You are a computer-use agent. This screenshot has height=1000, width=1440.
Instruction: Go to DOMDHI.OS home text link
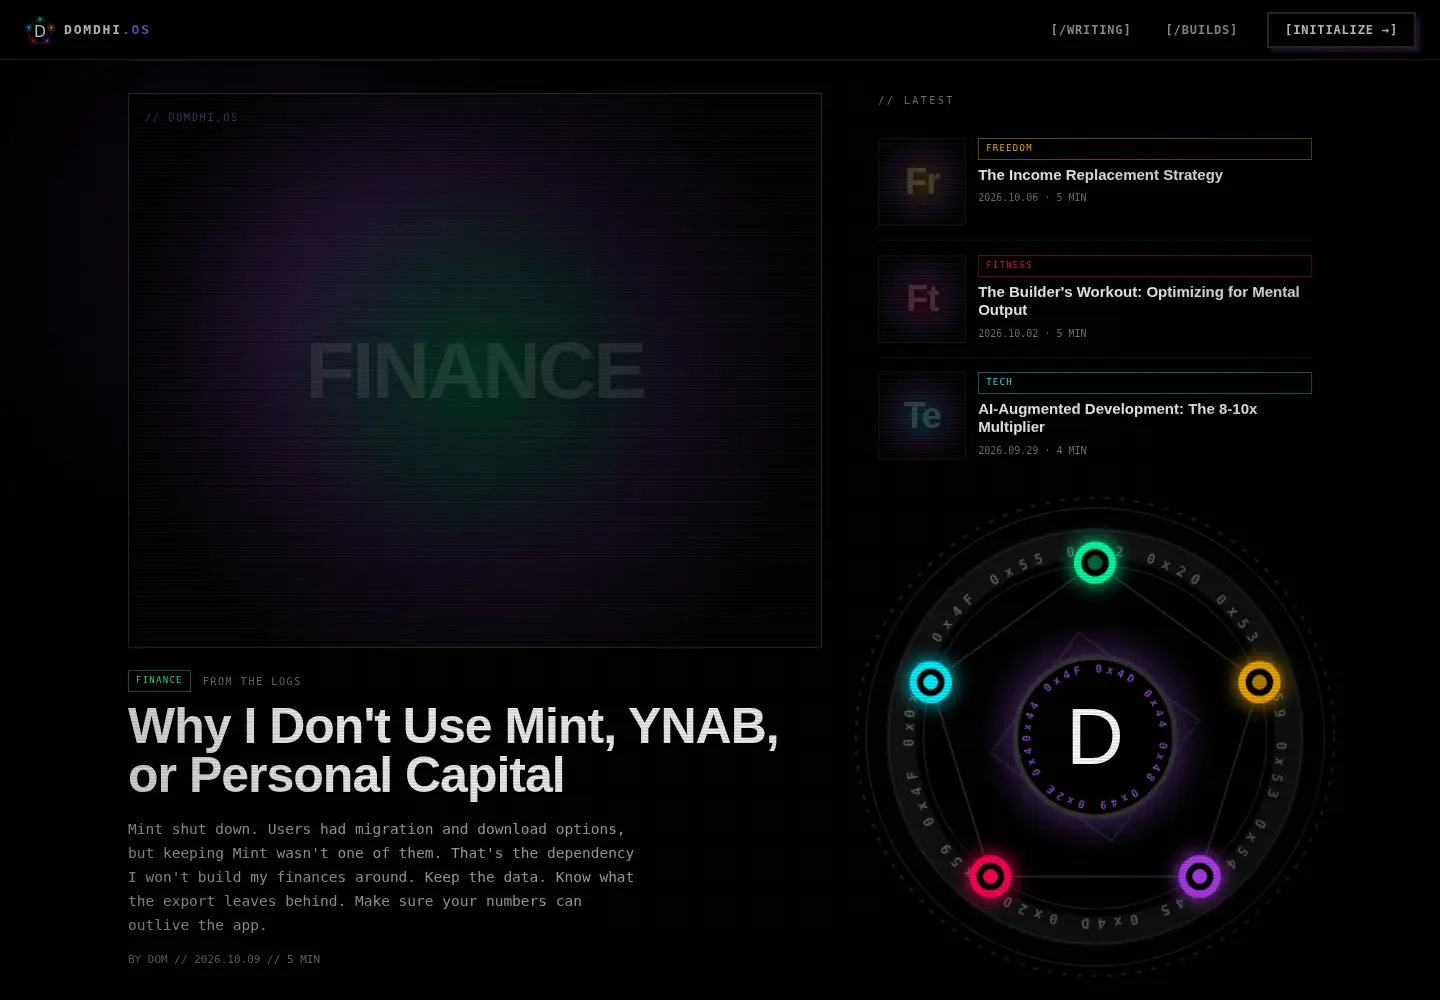coord(107,30)
